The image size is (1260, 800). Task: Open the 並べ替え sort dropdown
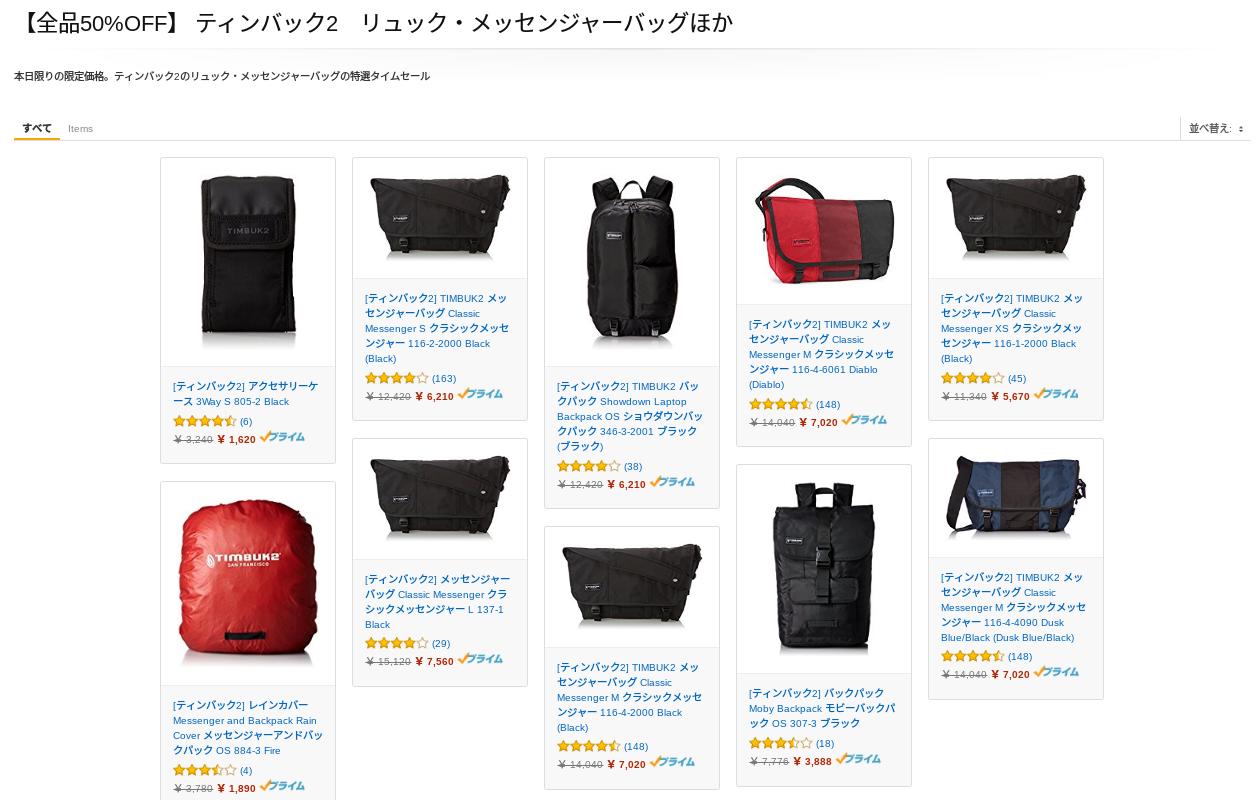point(1216,129)
